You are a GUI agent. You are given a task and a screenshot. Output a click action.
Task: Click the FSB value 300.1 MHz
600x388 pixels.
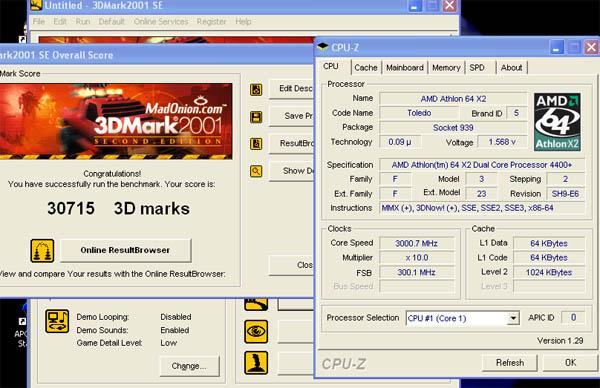click(x=416, y=272)
